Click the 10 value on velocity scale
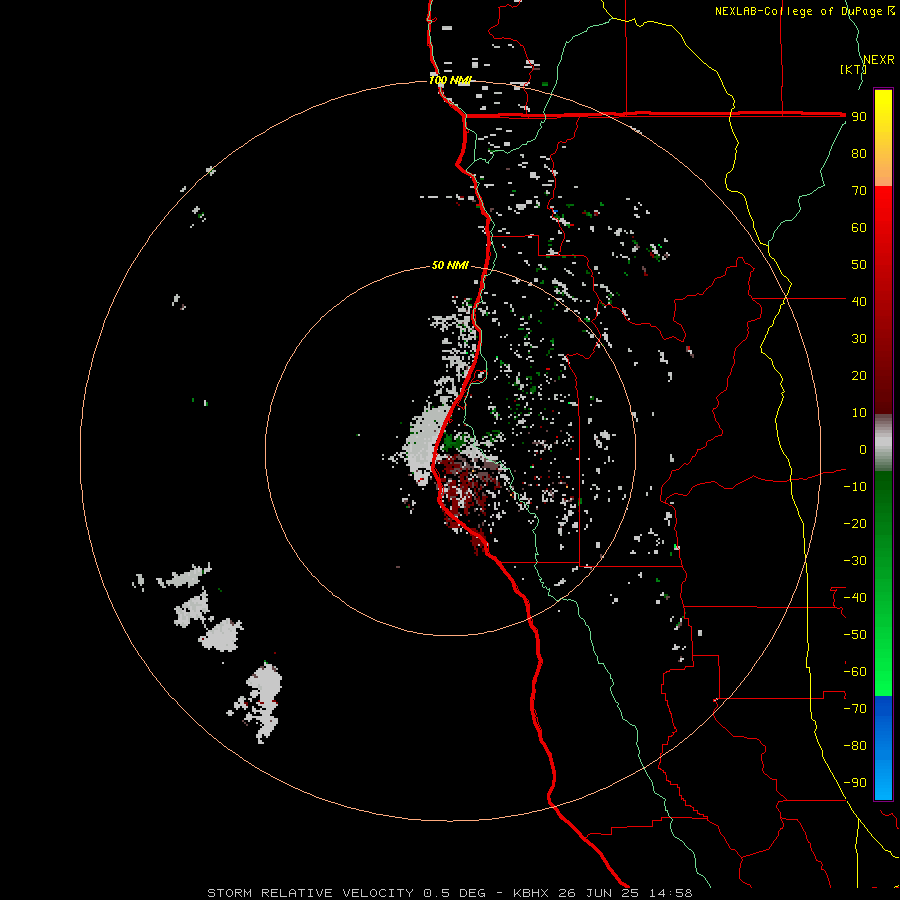 [x=859, y=413]
